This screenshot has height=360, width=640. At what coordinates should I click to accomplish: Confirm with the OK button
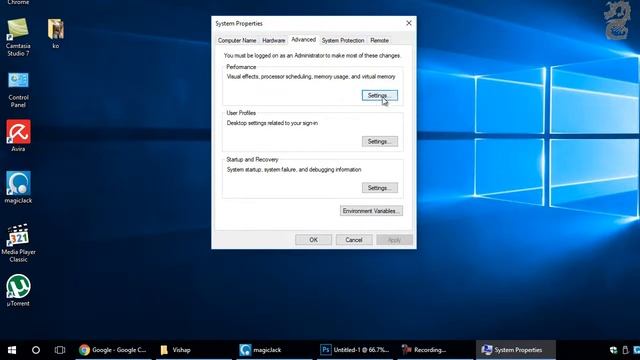click(313, 240)
